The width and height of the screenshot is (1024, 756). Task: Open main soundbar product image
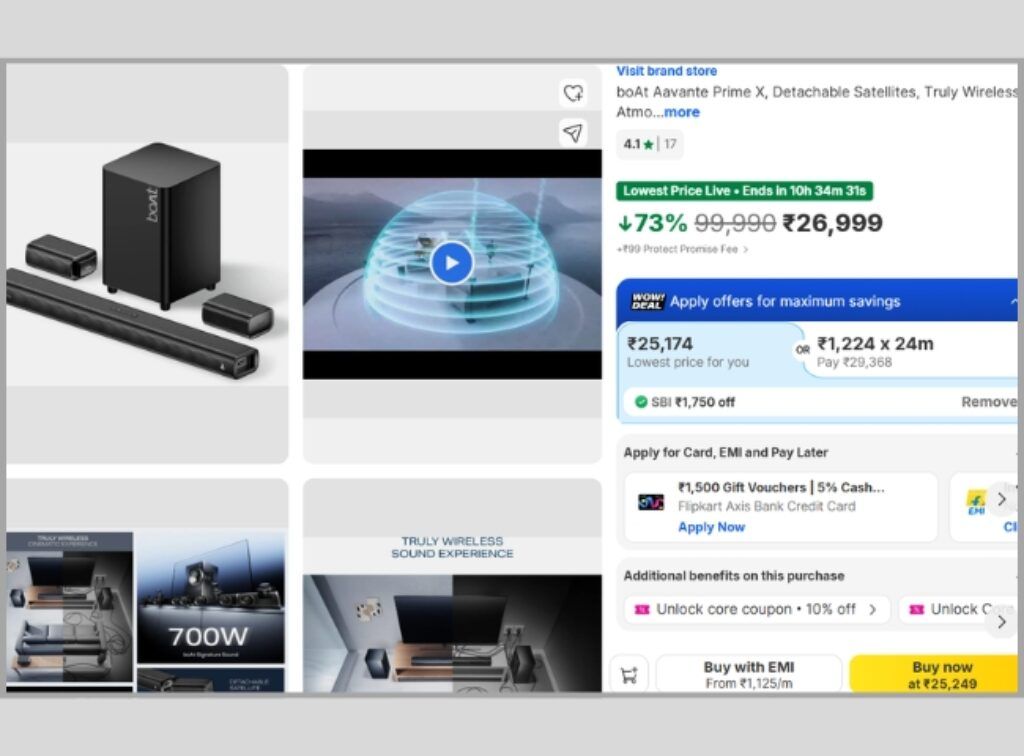147,264
